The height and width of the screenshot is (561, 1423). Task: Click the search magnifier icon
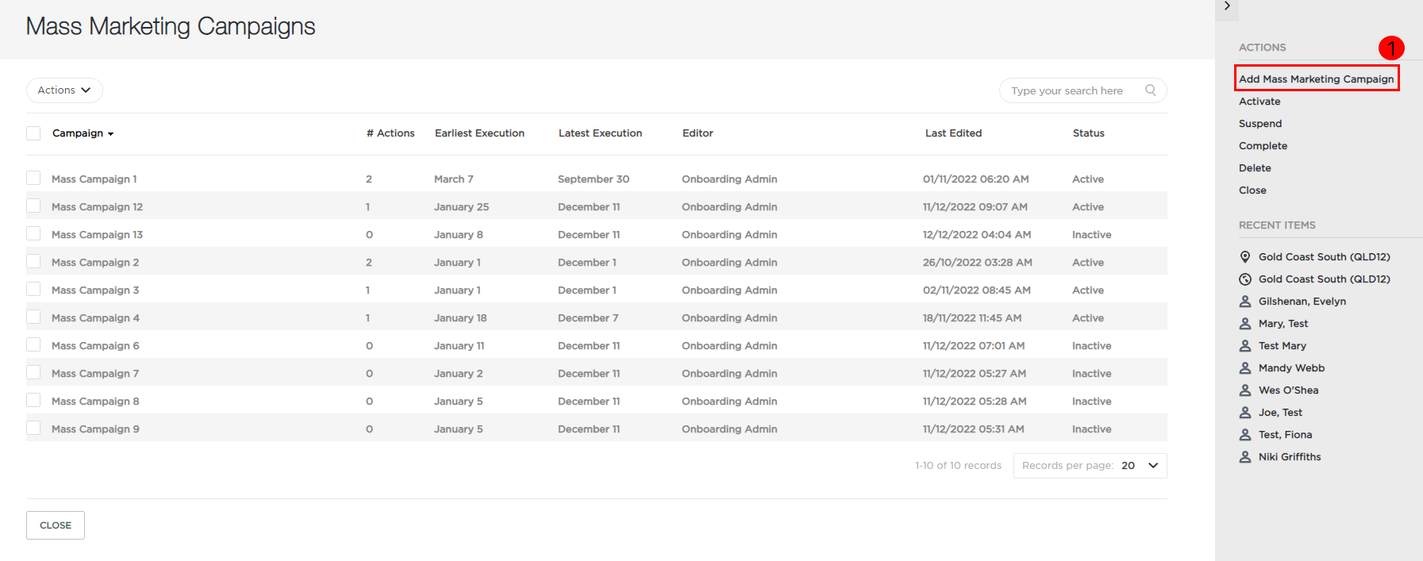point(1150,90)
